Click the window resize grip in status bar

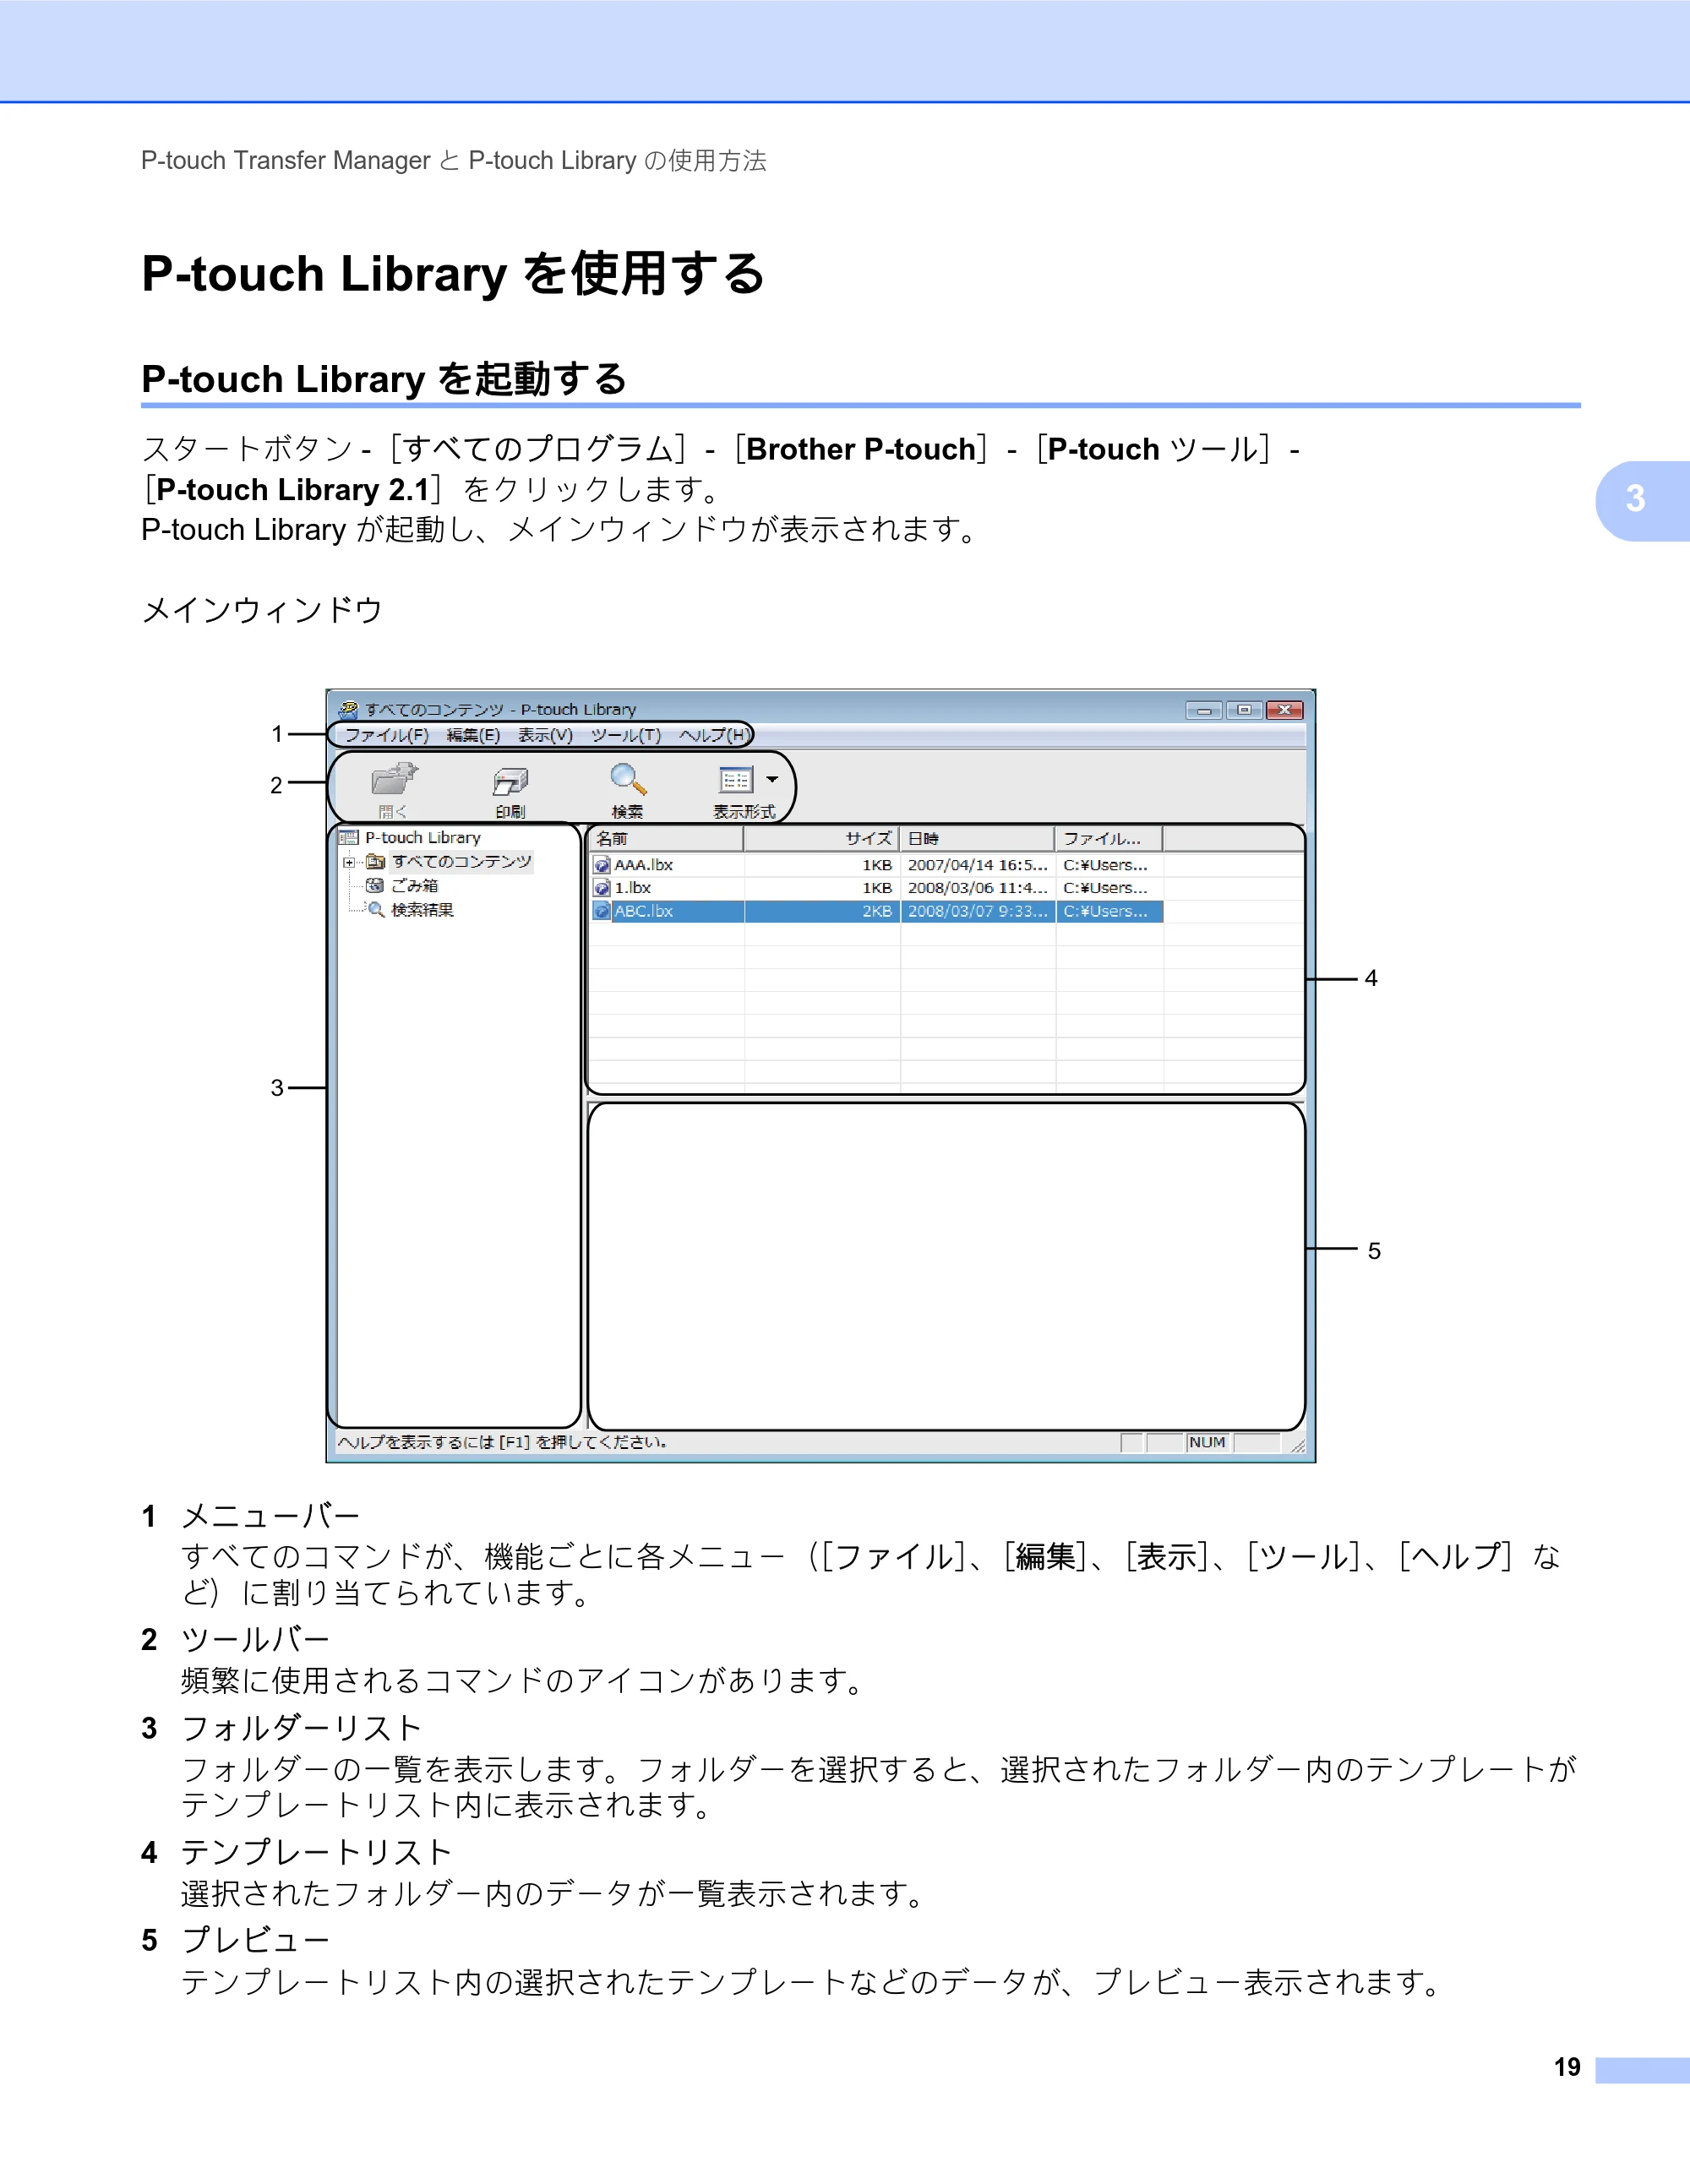(x=1297, y=1445)
